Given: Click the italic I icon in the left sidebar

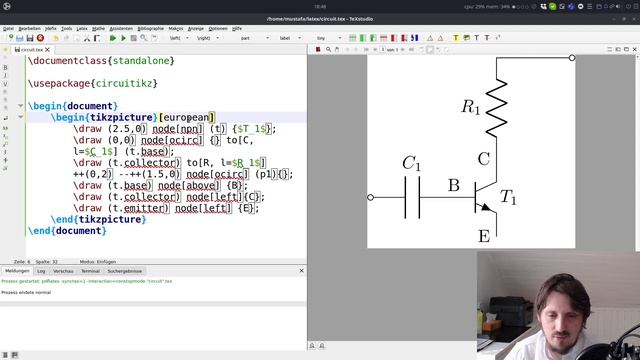Looking at the screenshot, I should [x=5, y=76].
